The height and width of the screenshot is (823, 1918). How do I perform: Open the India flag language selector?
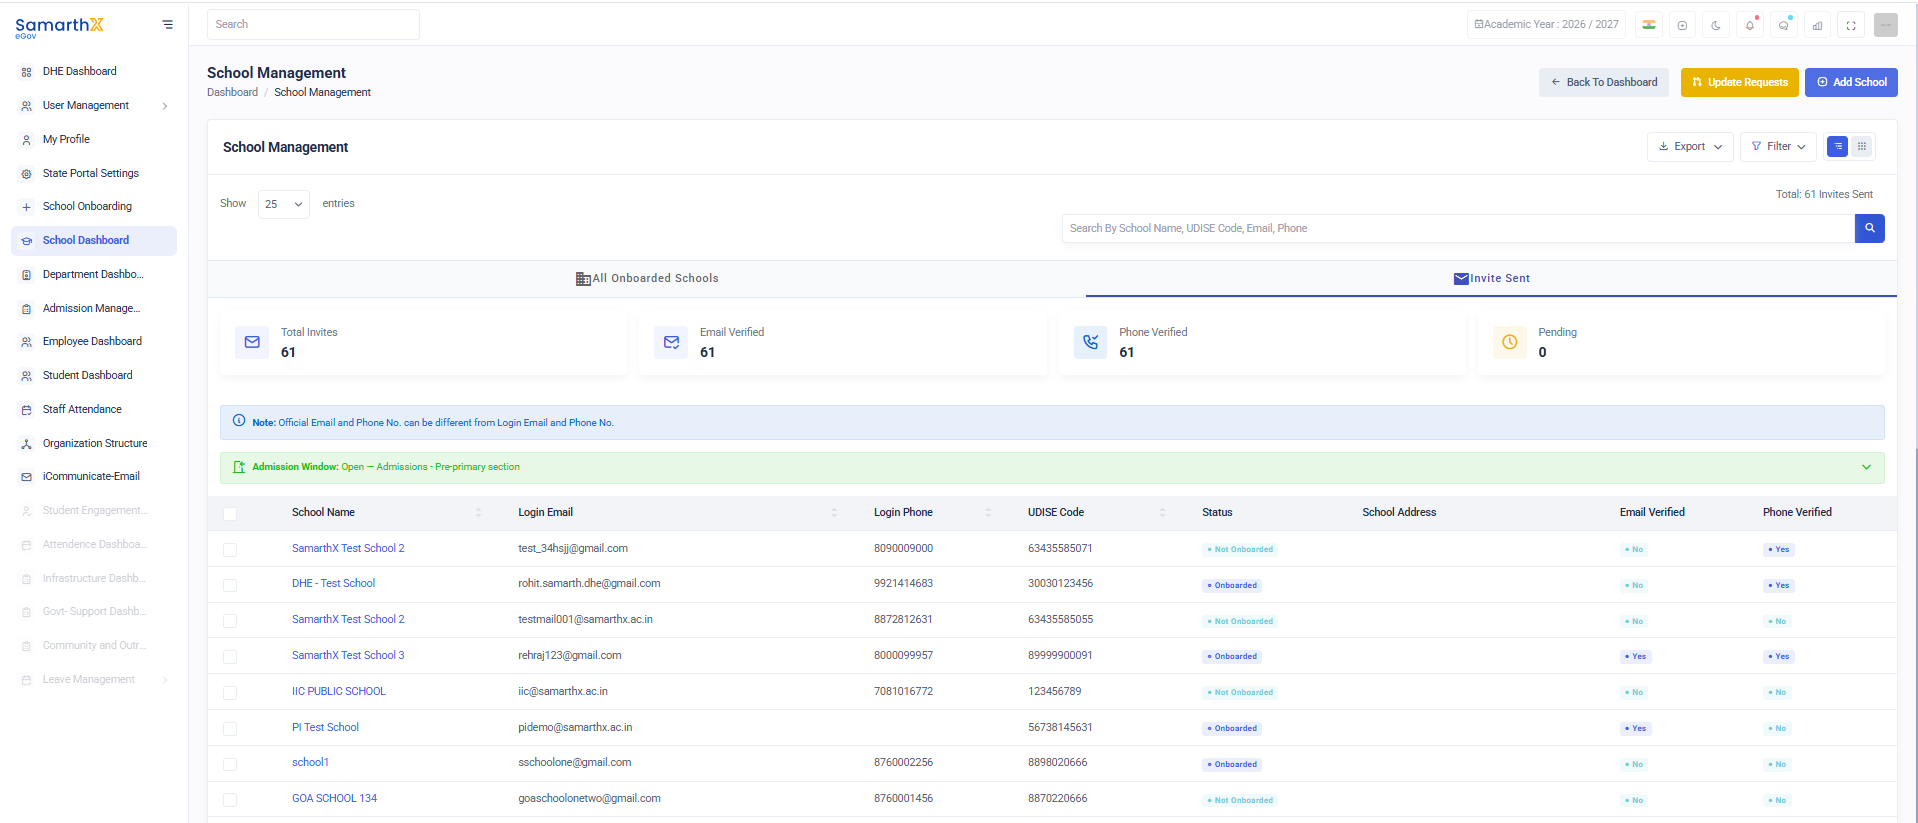(x=1649, y=25)
